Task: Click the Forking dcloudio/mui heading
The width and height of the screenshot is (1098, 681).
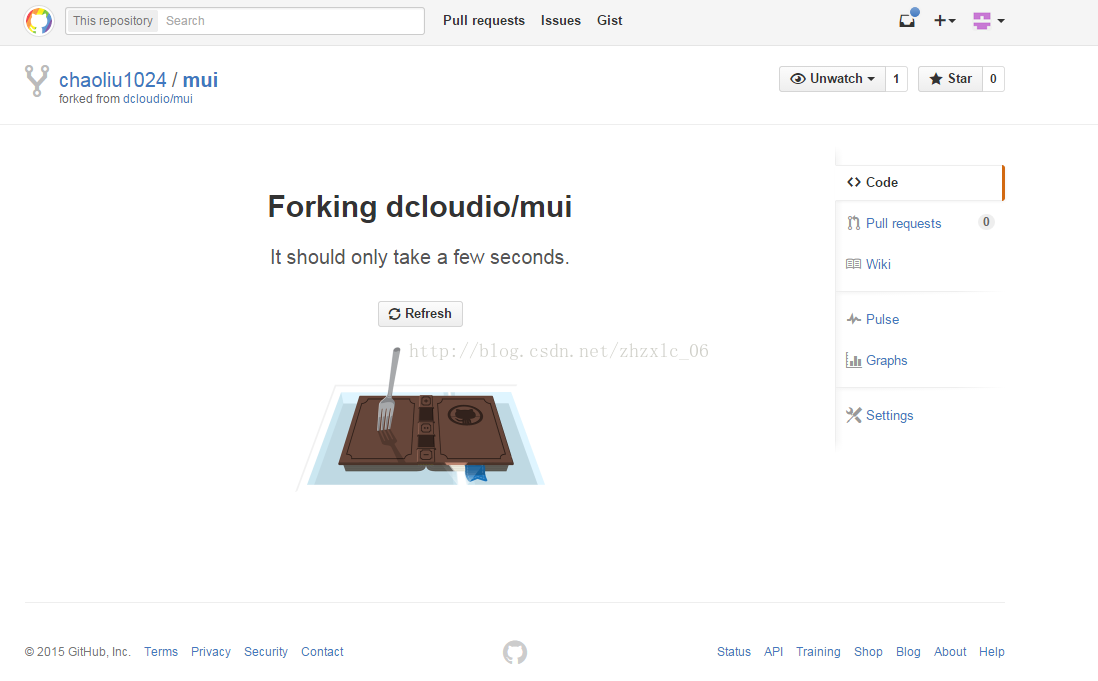Action: [x=420, y=207]
